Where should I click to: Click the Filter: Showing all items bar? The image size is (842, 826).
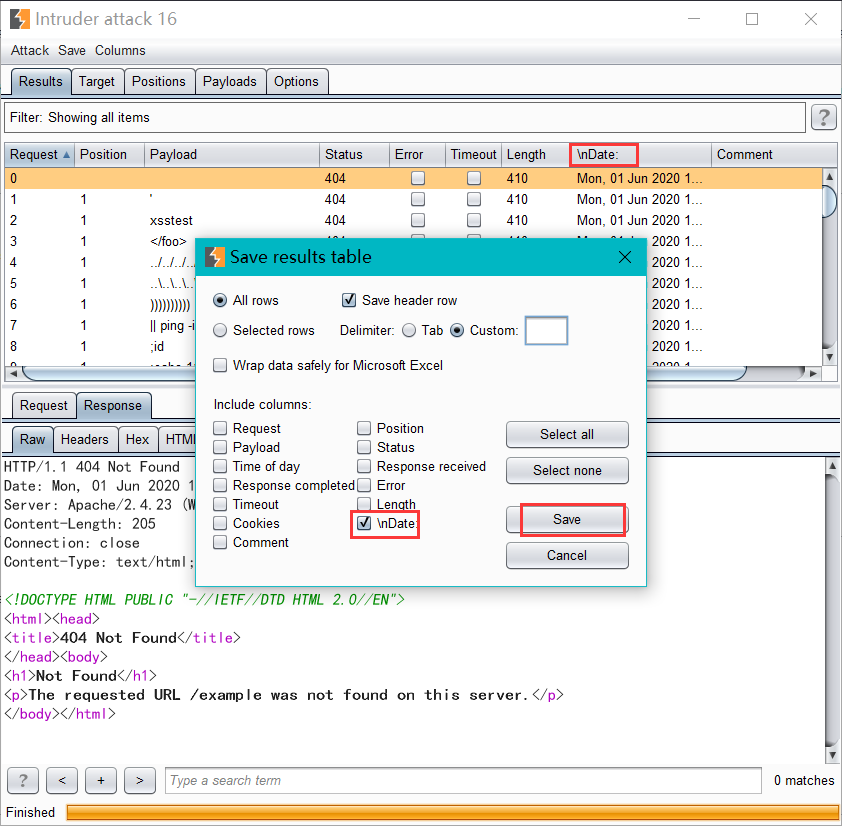point(405,117)
